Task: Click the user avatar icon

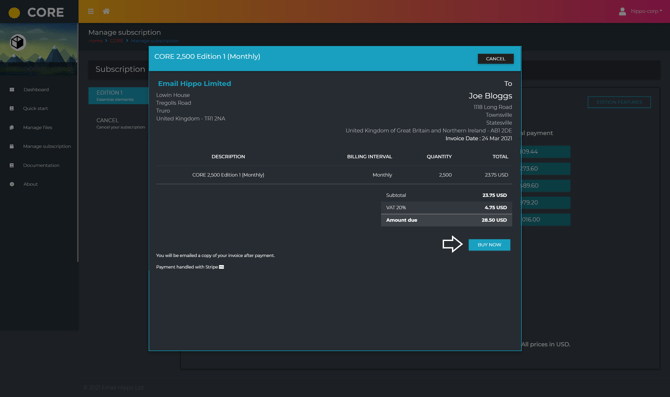Action: 622,12
